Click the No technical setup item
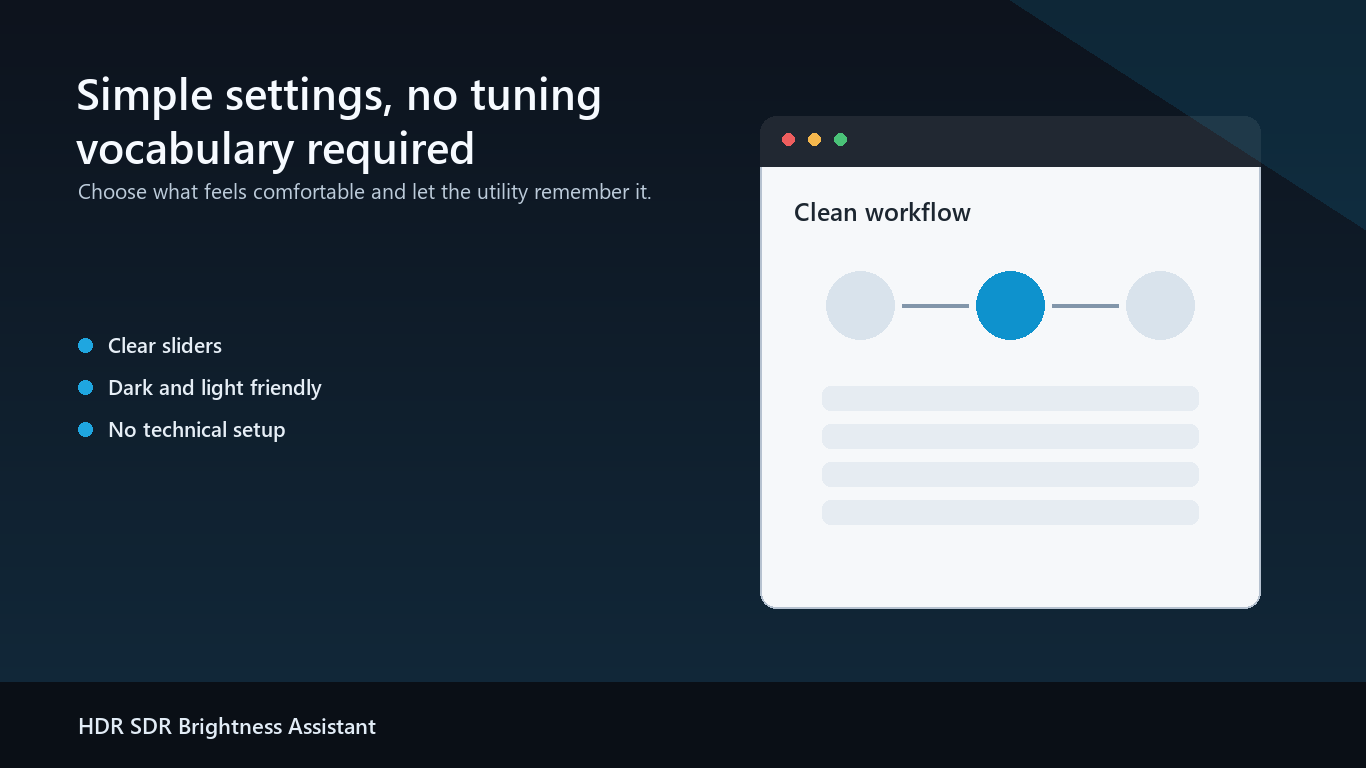 click(x=197, y=430)
